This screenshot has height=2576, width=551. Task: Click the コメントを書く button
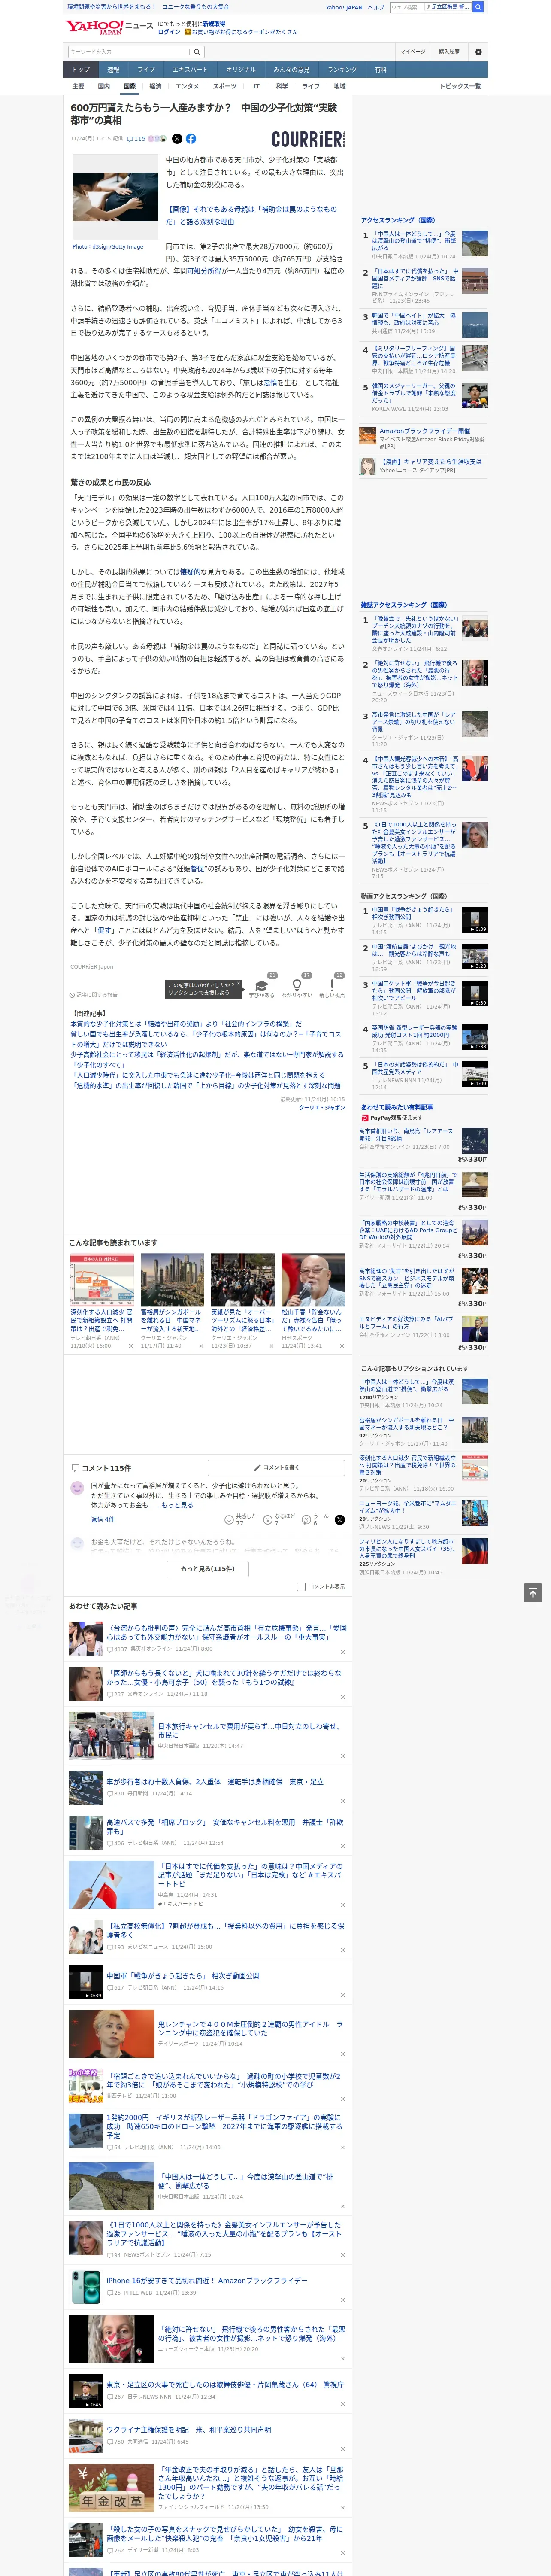277,1468
